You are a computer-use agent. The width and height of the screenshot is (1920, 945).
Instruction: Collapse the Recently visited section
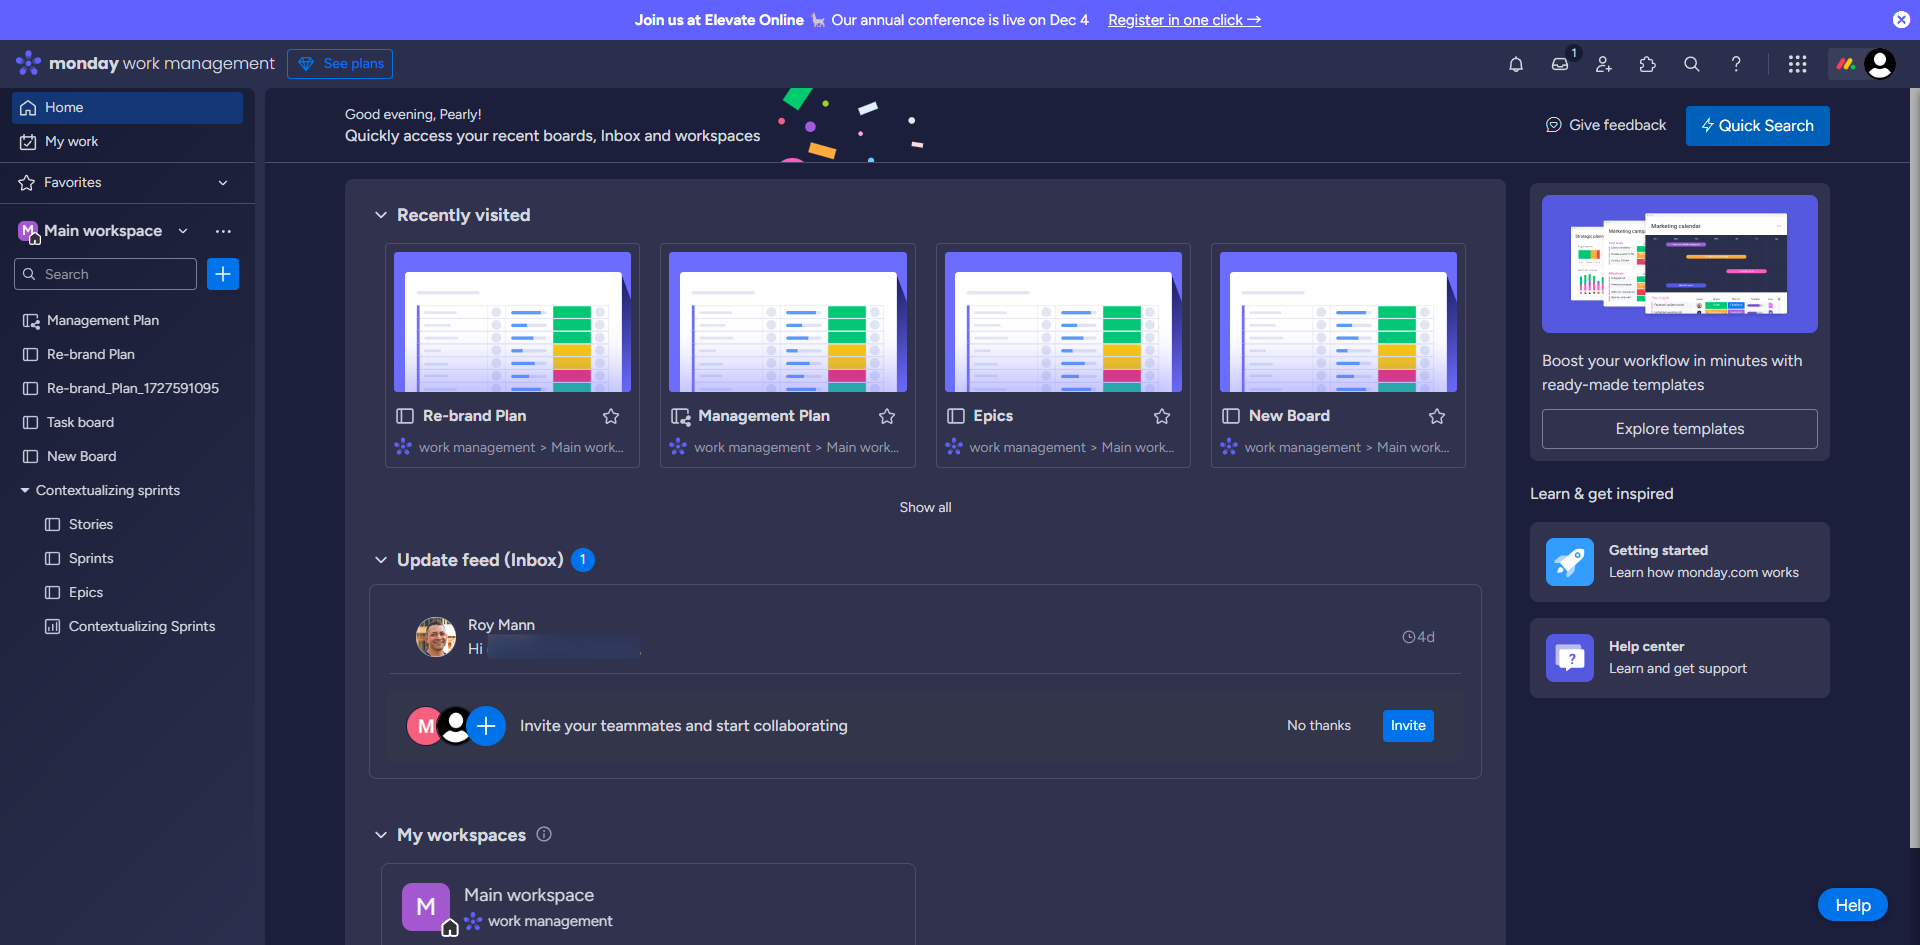click(x=381, y=215)
